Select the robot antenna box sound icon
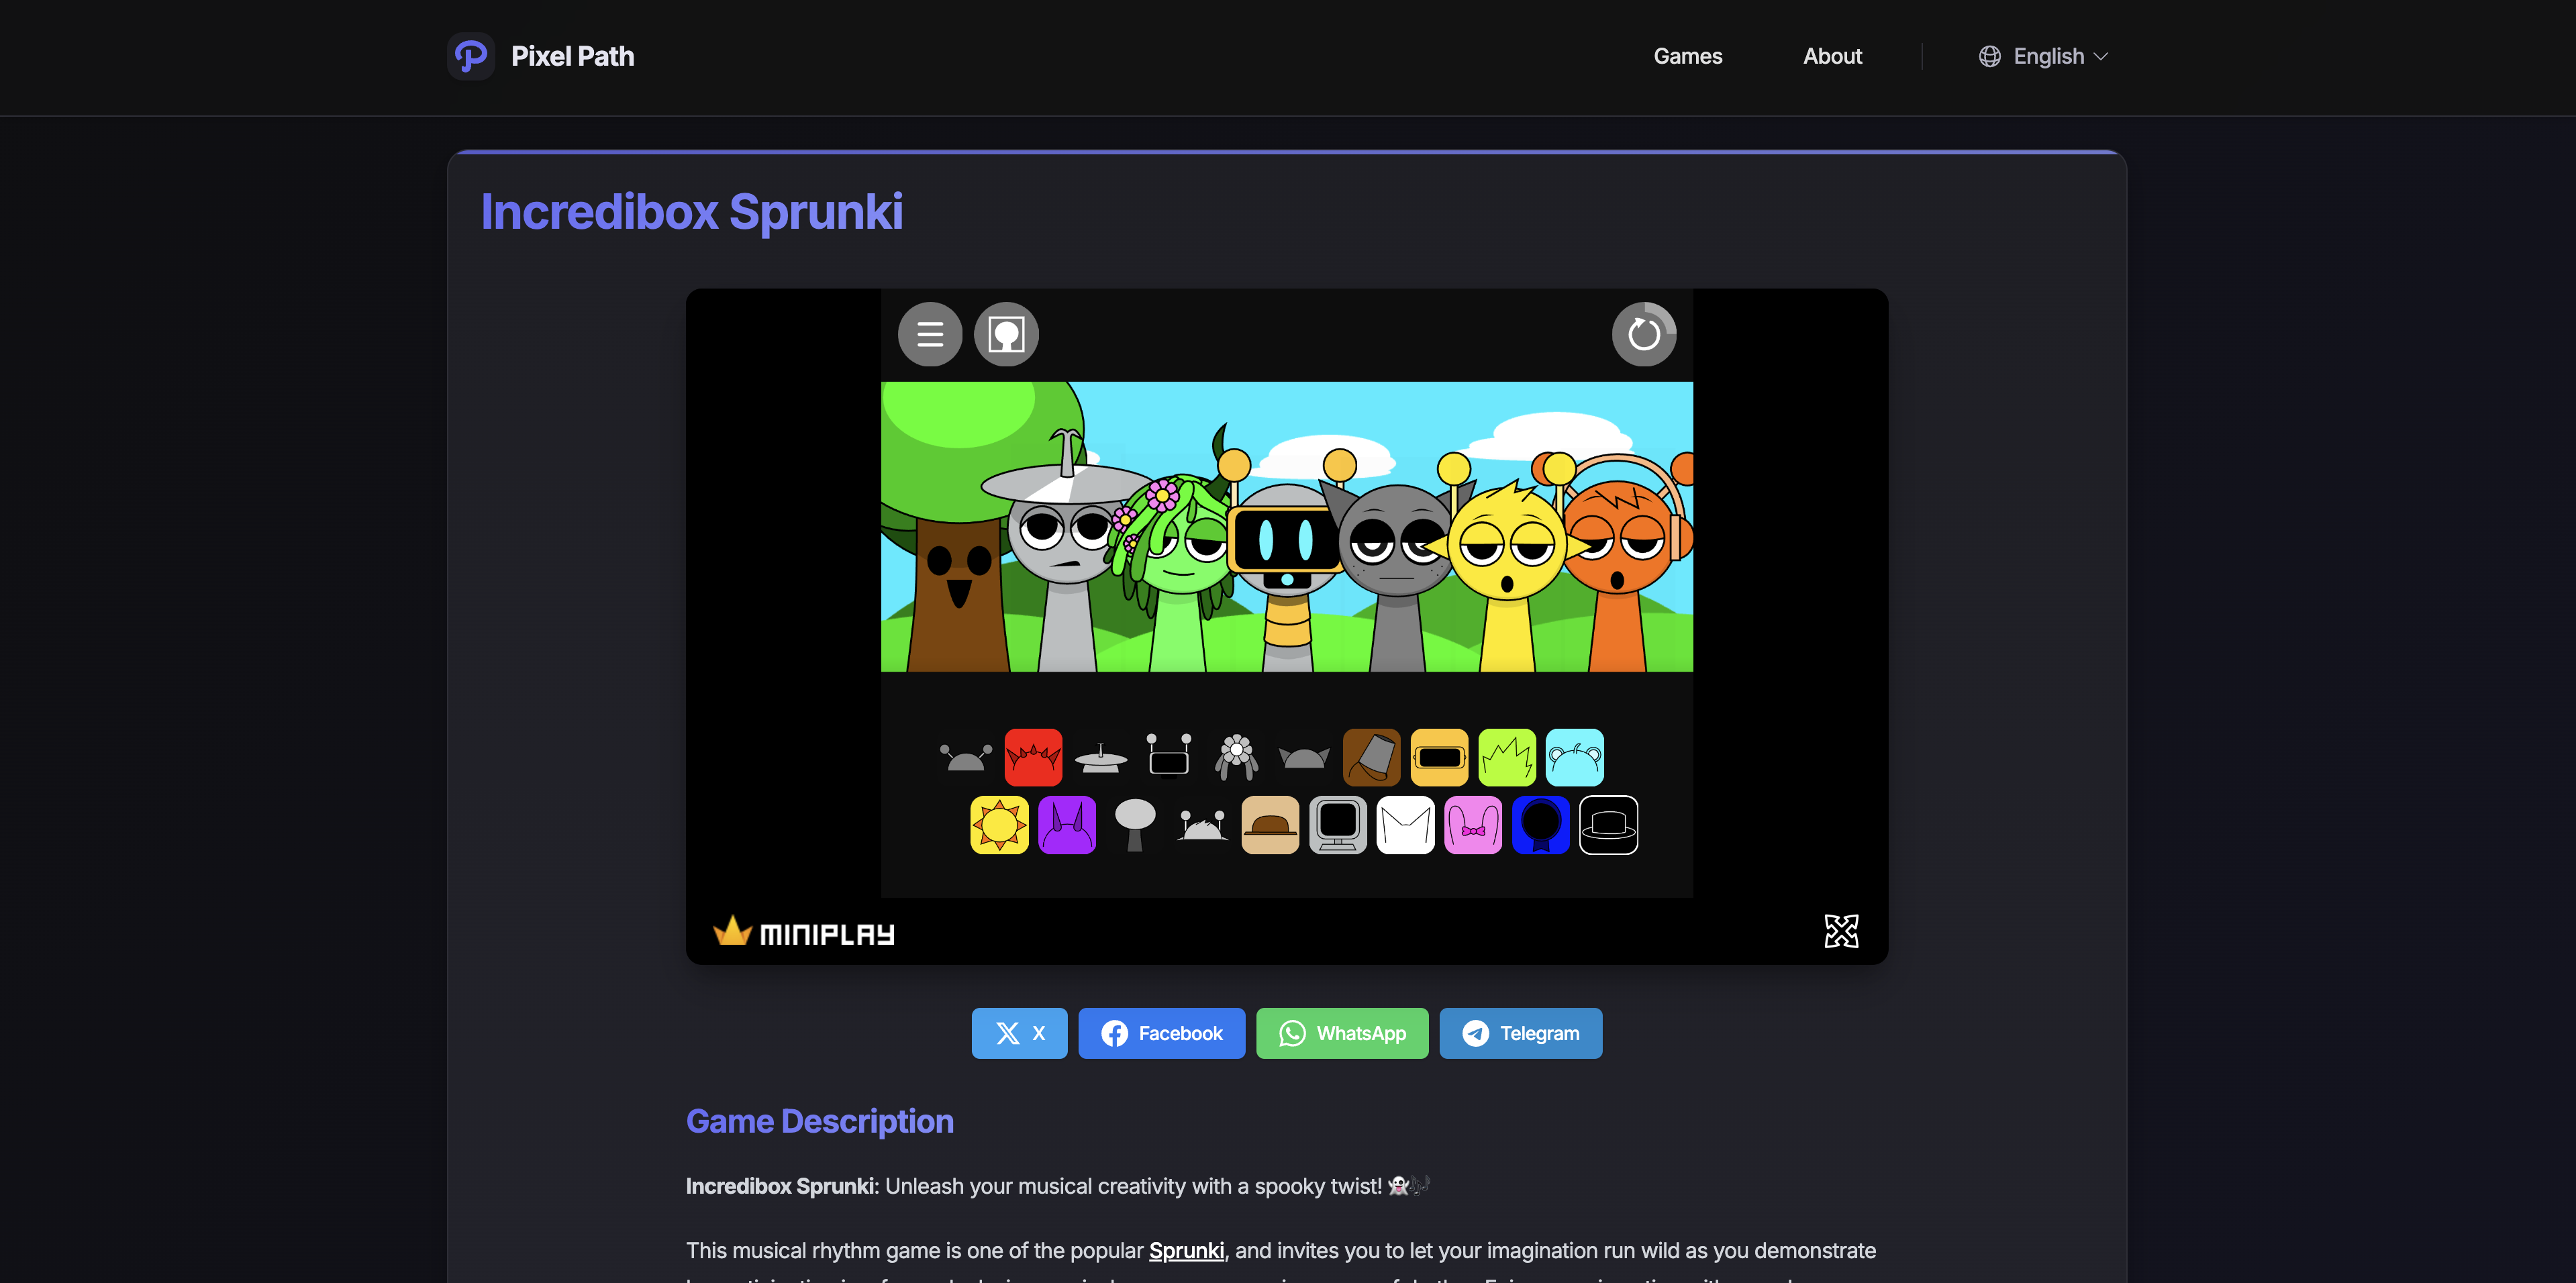Viewport: 2576px width, 1283px height. pos(1169,755)
